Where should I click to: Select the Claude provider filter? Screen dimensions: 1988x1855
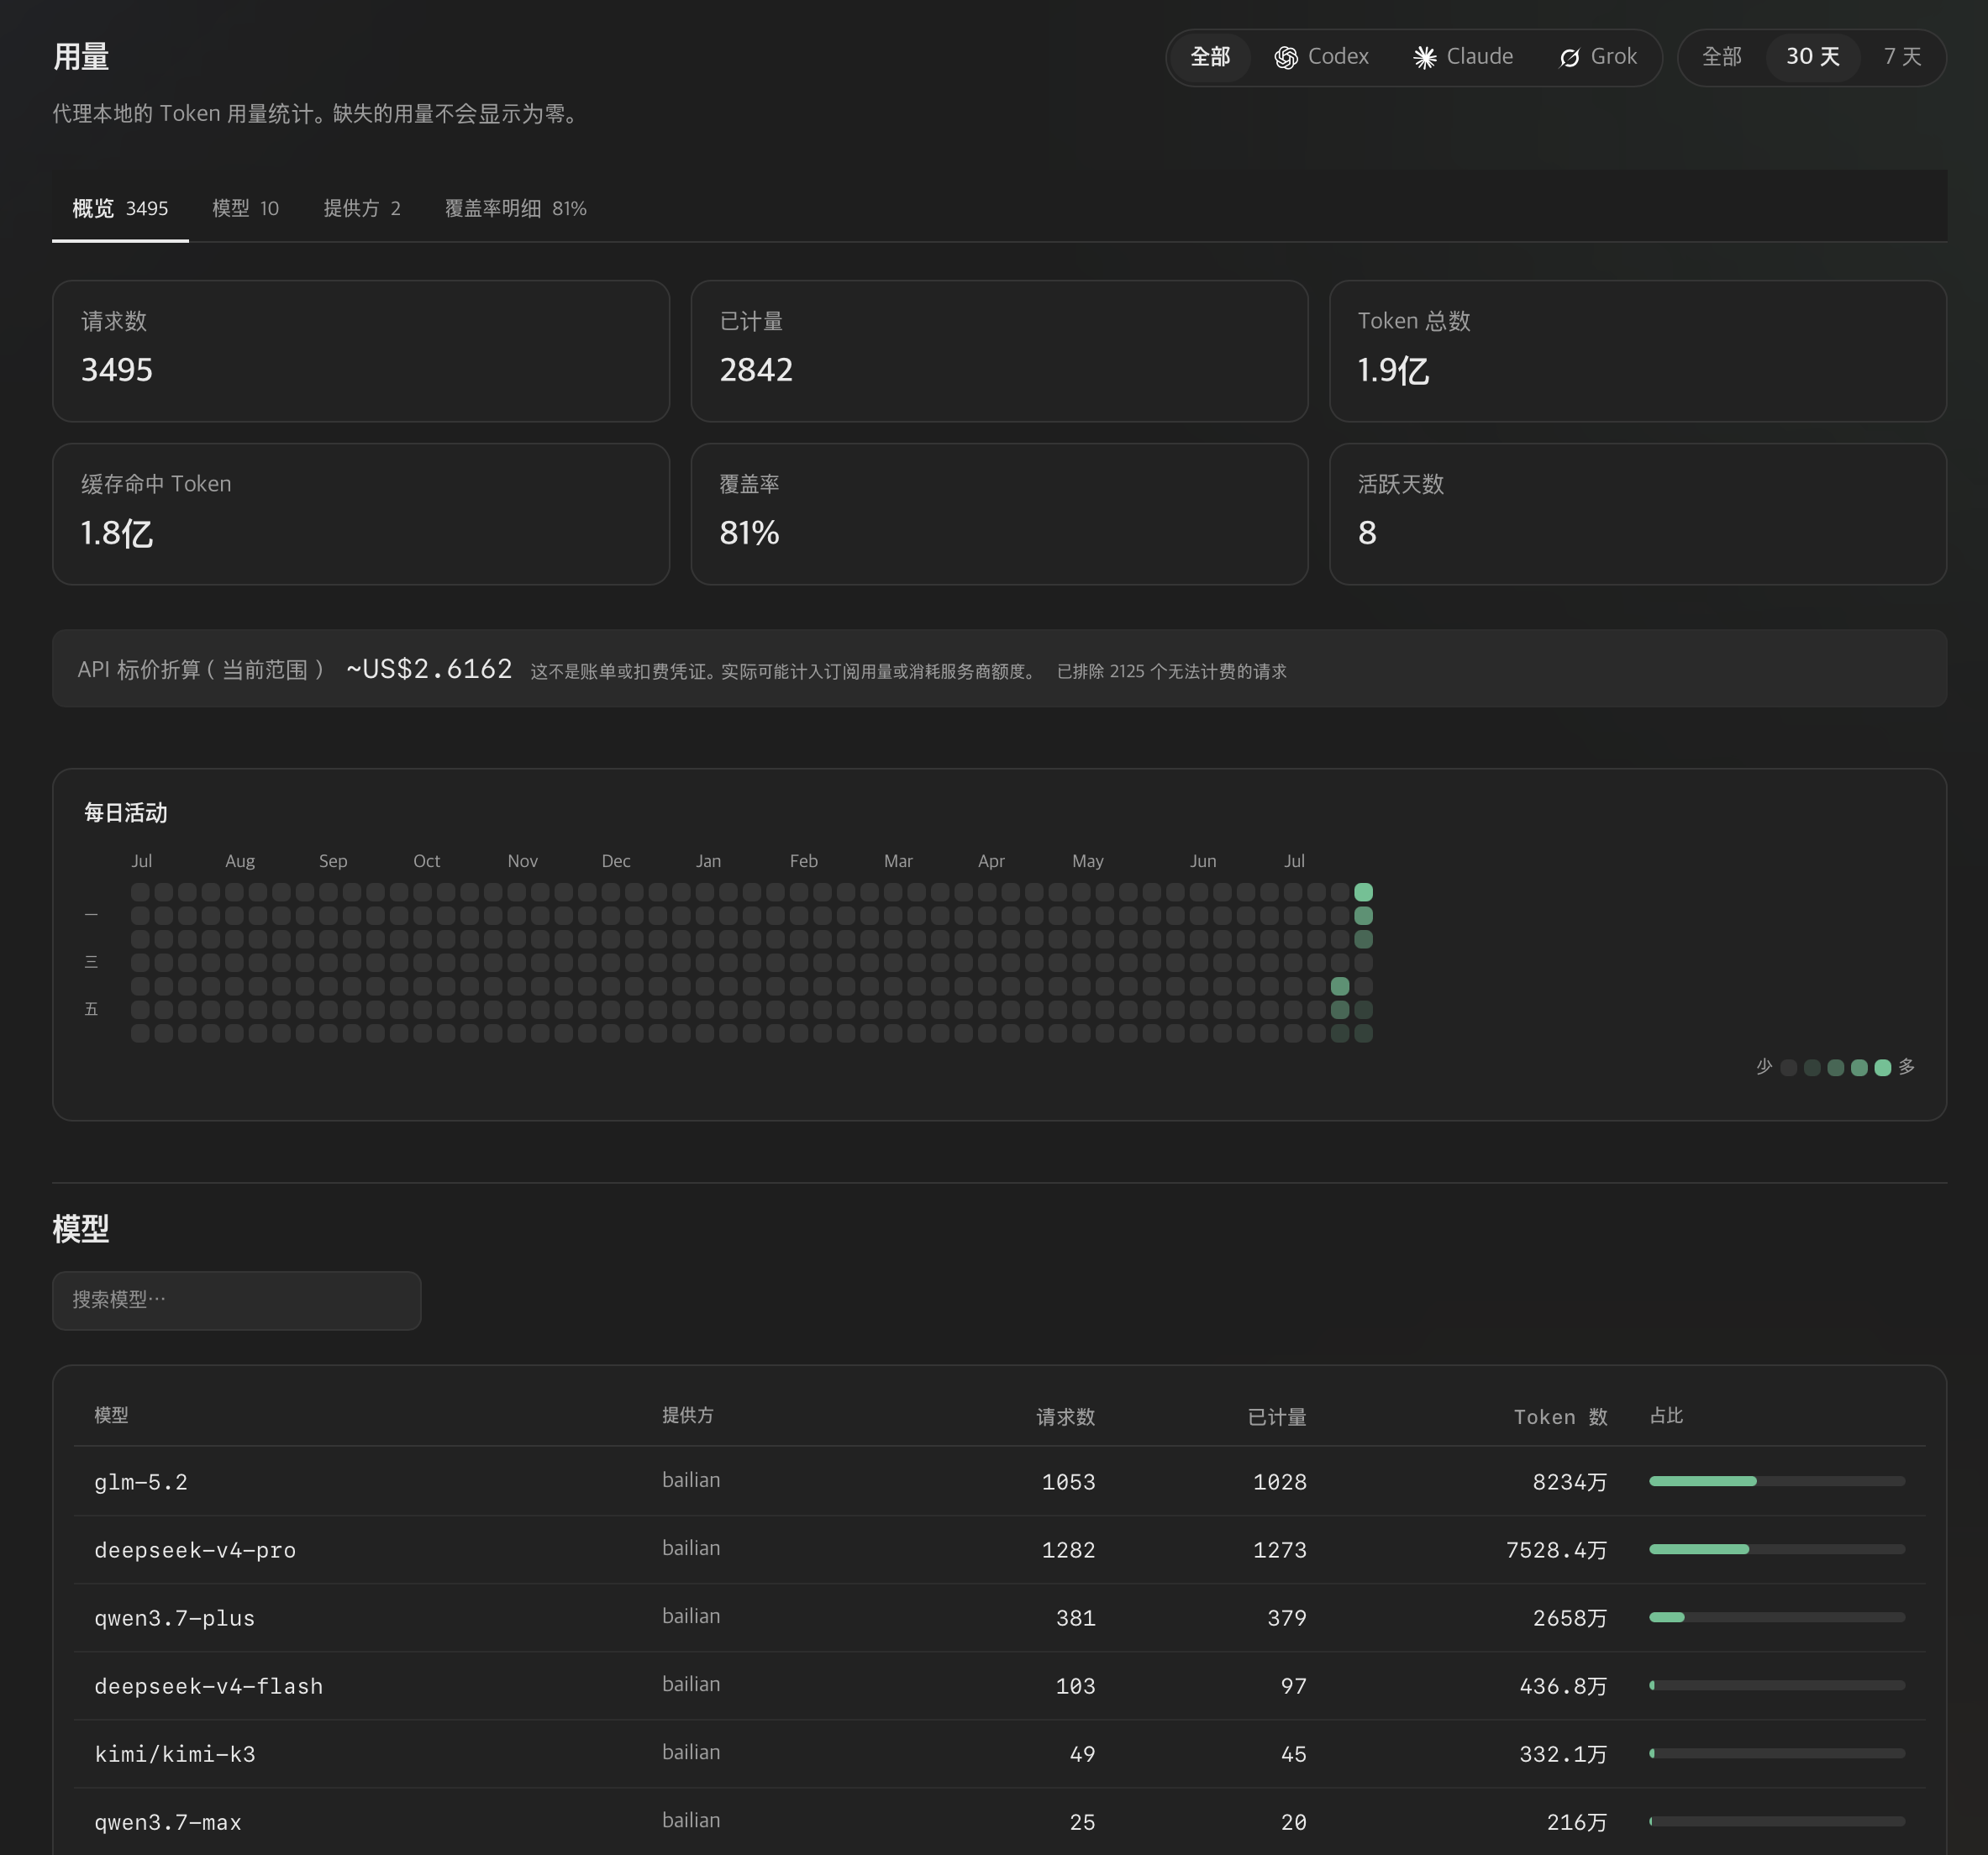coord(1463,57)
